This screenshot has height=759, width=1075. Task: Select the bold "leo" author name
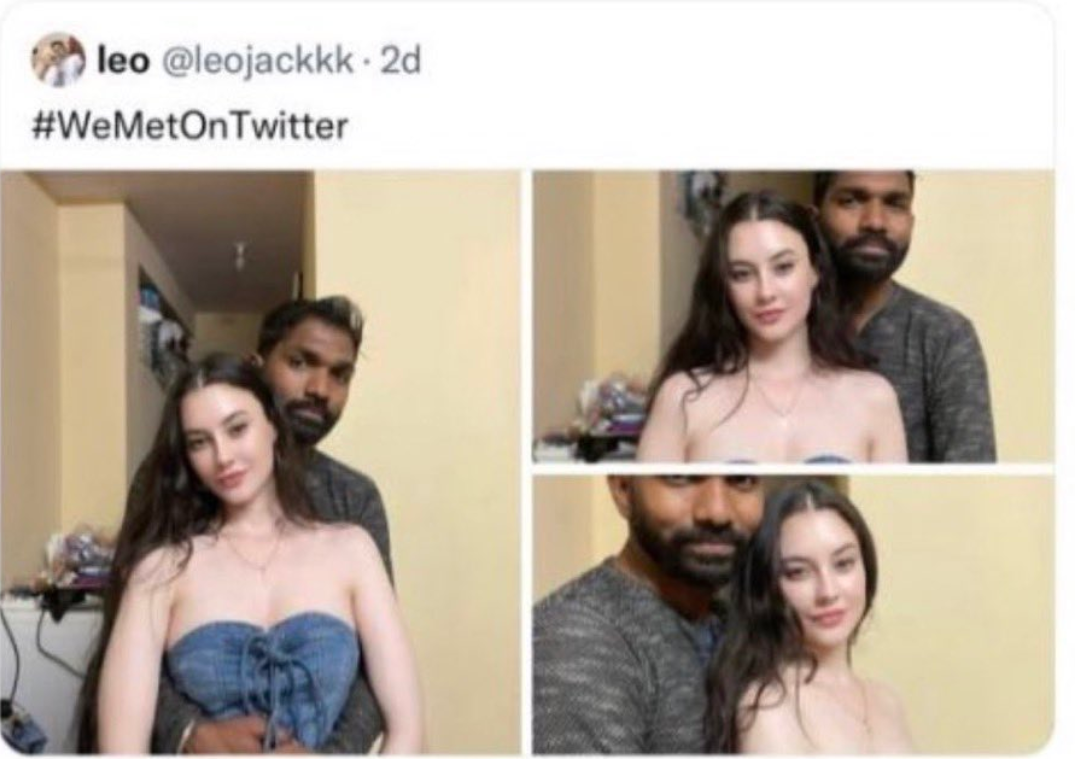123,62
